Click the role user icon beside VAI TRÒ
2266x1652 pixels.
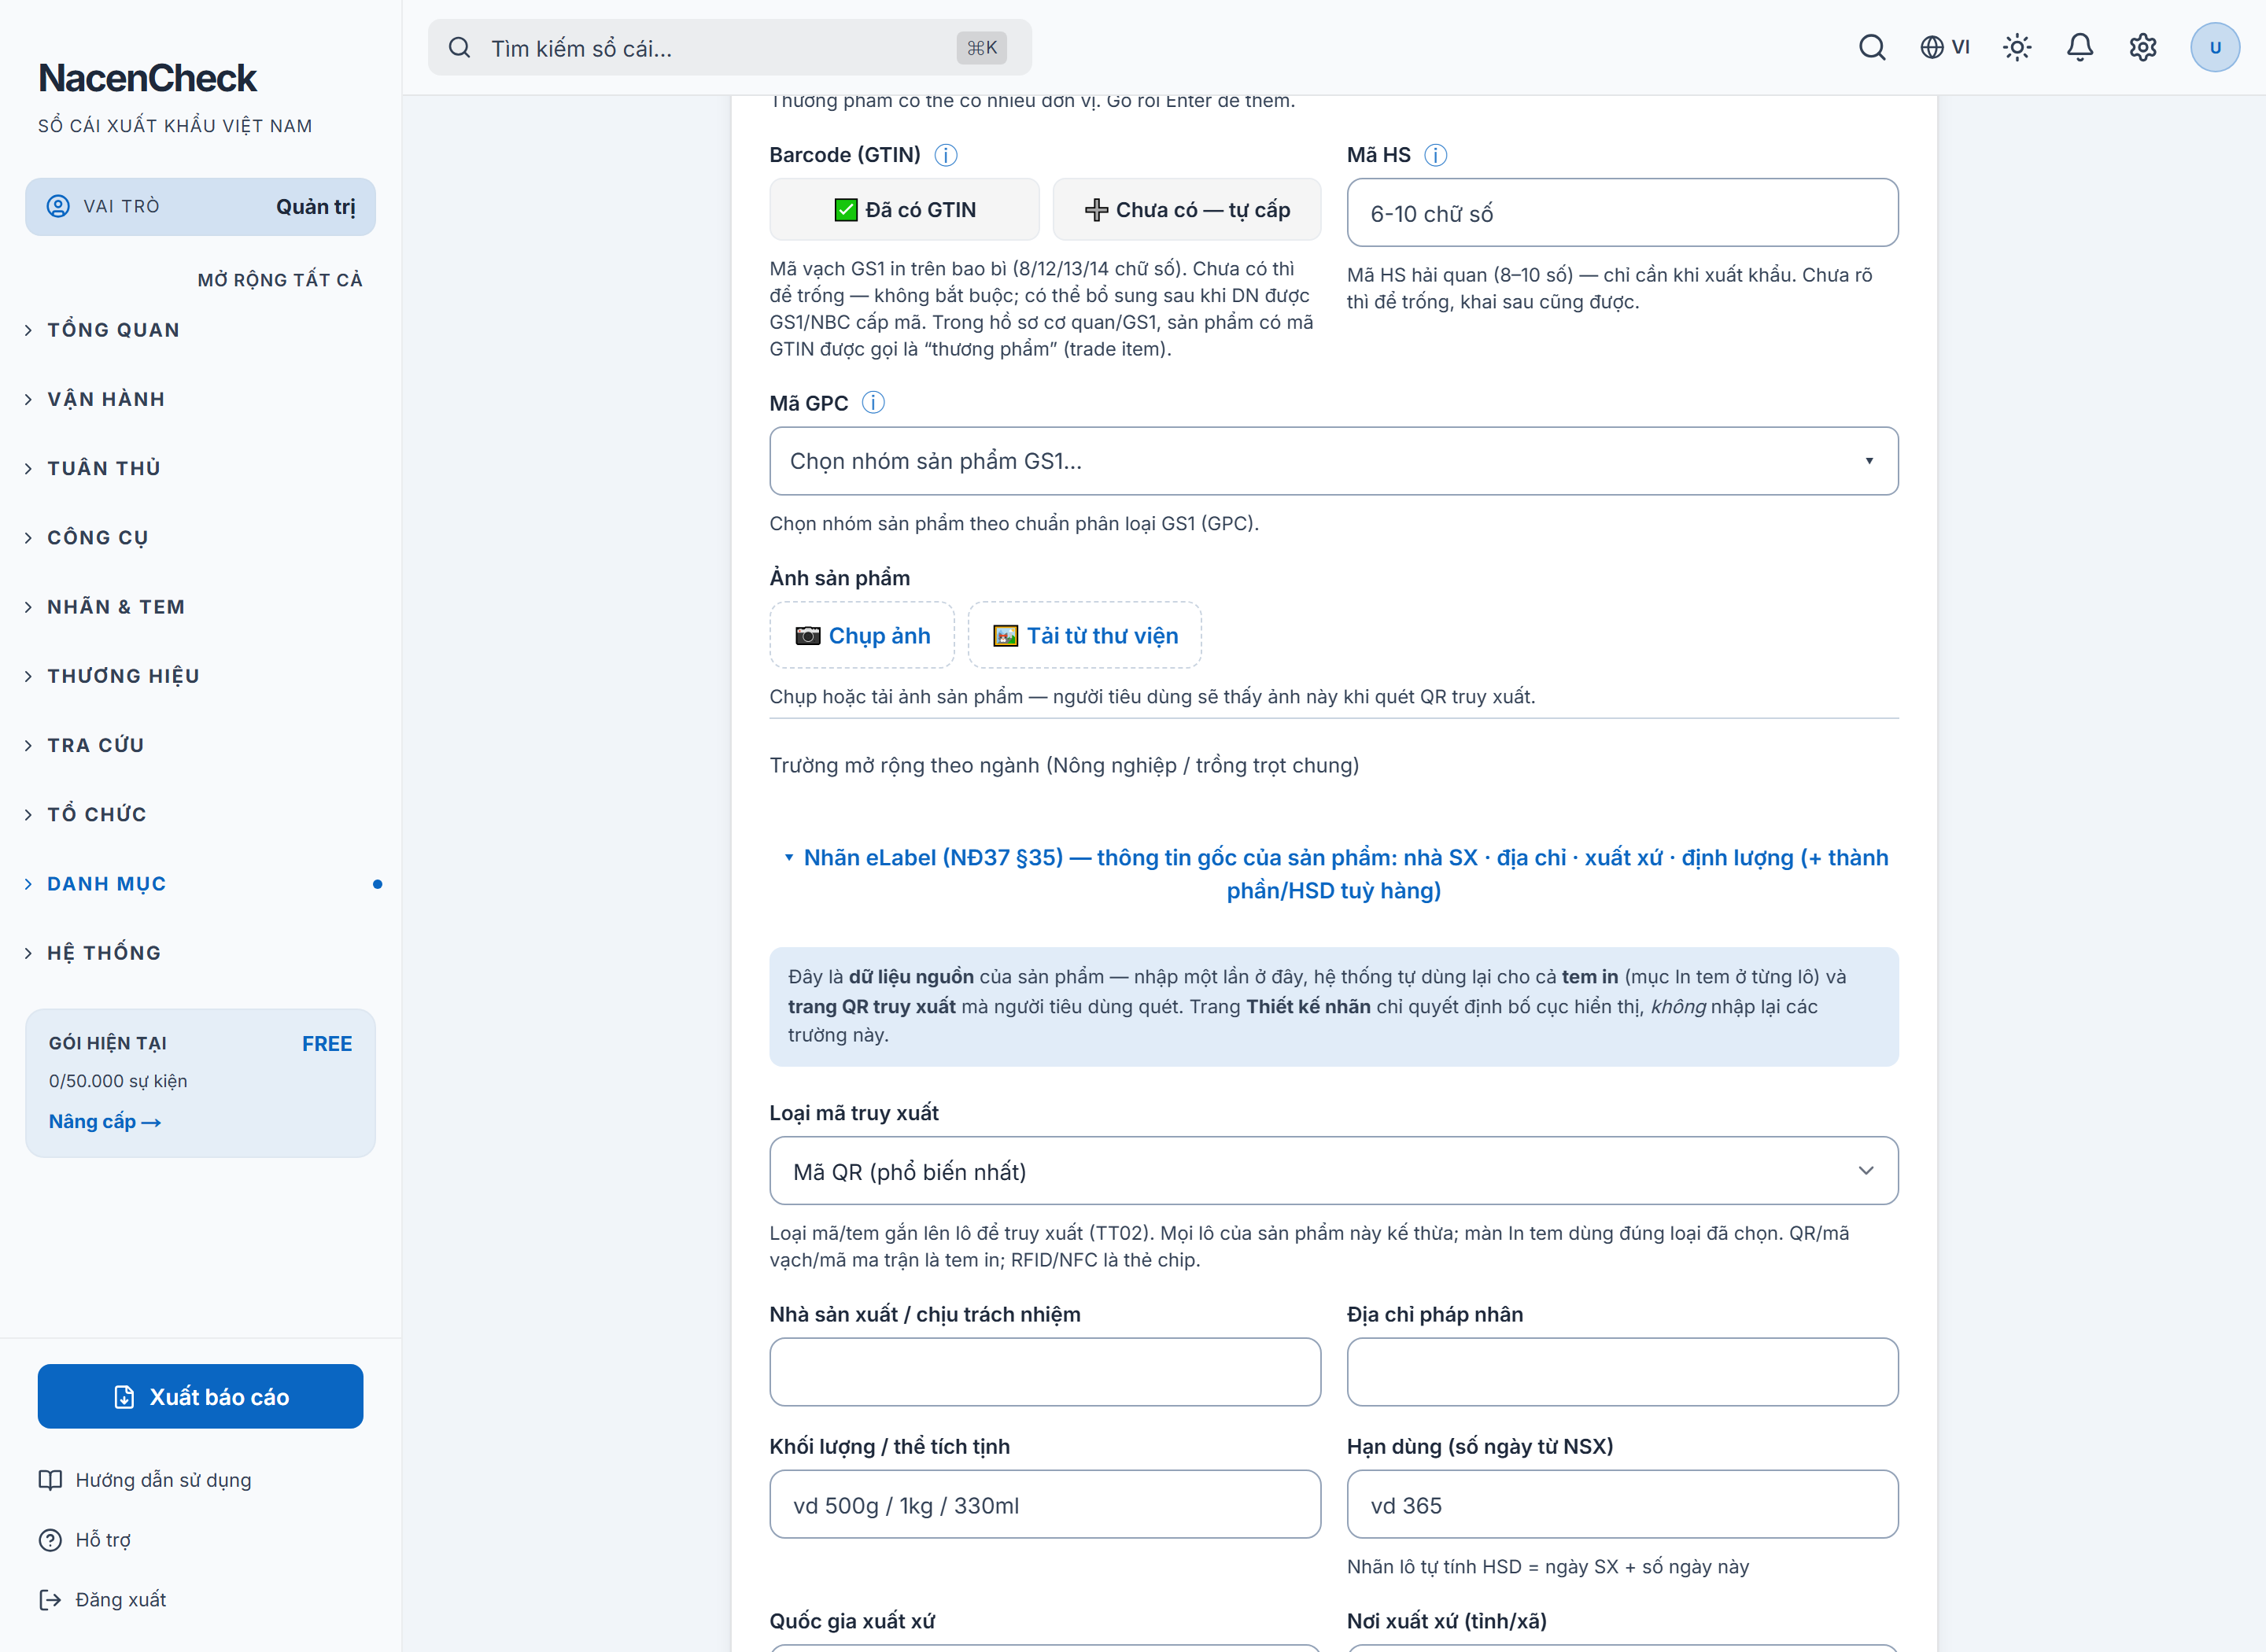pos(58,206)
